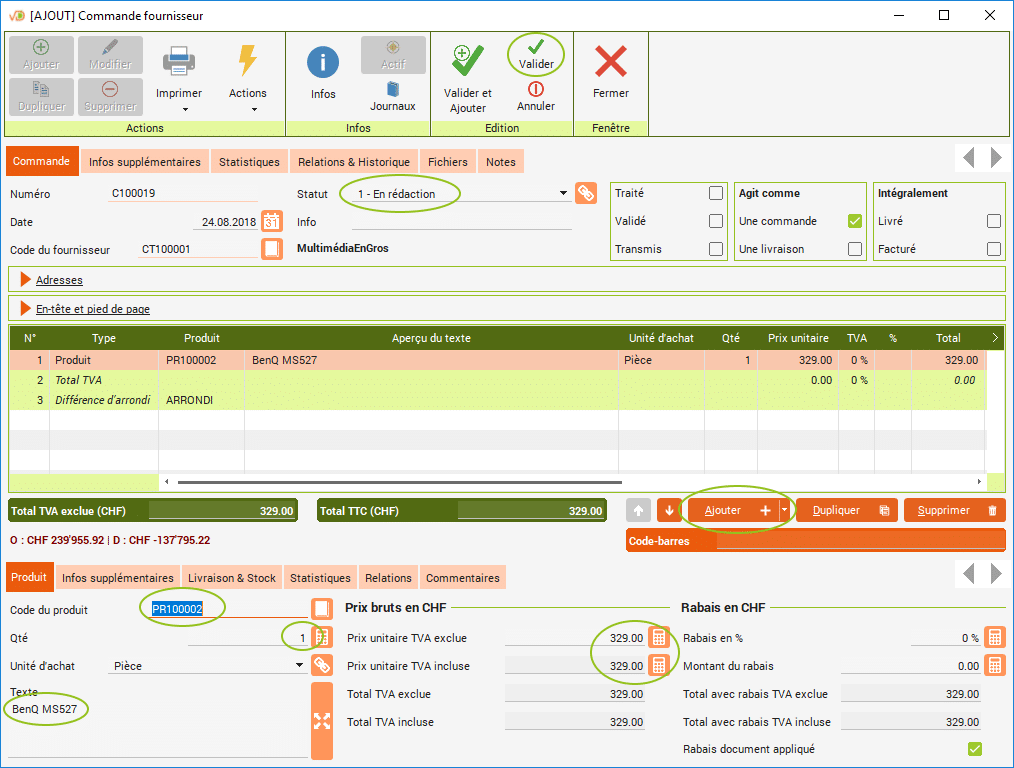The height and width of the screenshot is (768, 1014).
Task: Open the Unité d'achat dropdown
Action: point(299,665)
